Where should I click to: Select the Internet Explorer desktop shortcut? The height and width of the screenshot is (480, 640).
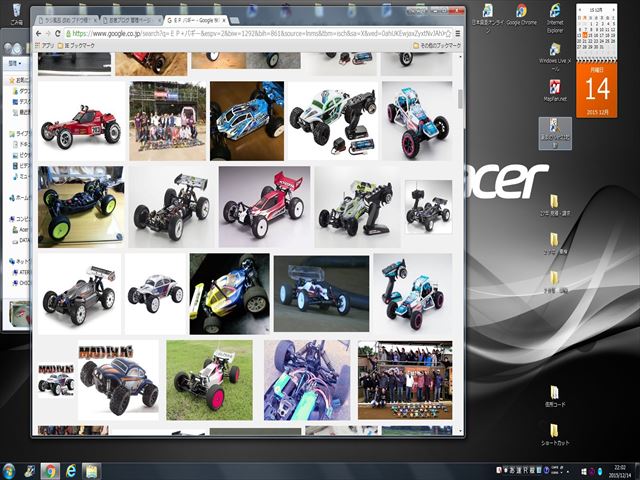tap(555, 18)
